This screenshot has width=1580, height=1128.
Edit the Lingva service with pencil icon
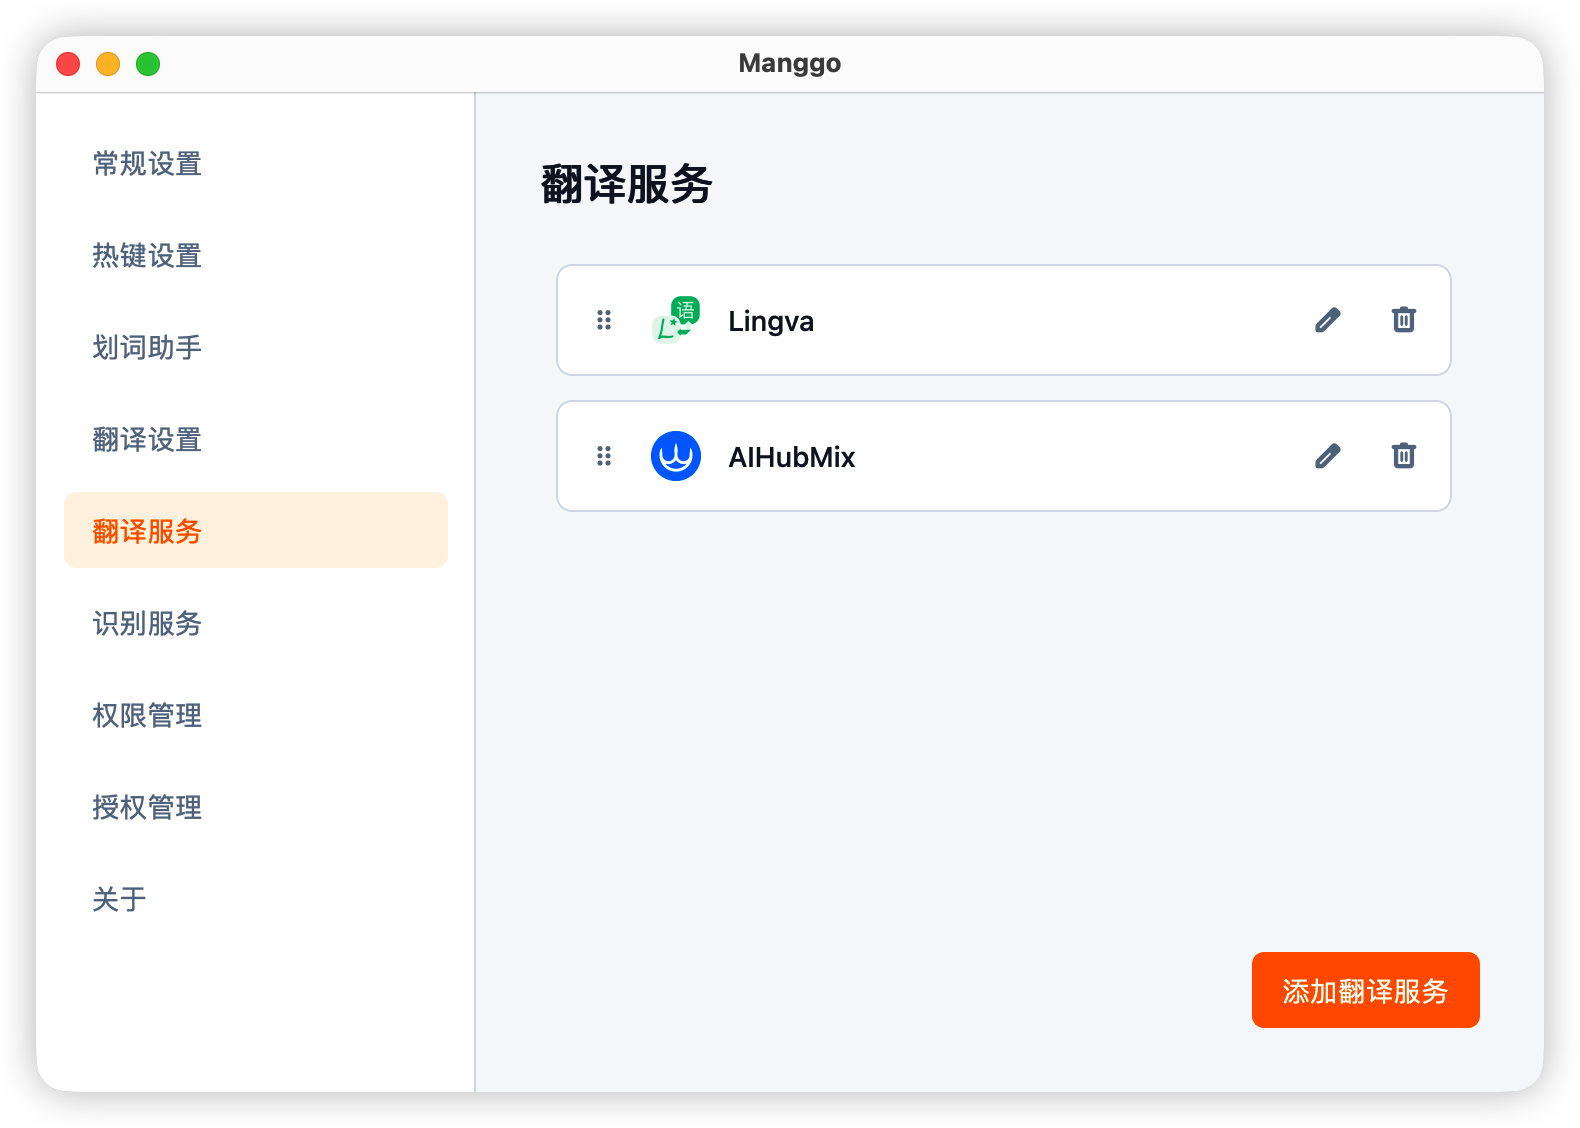pyautogui.click(x=1327, y=320)
